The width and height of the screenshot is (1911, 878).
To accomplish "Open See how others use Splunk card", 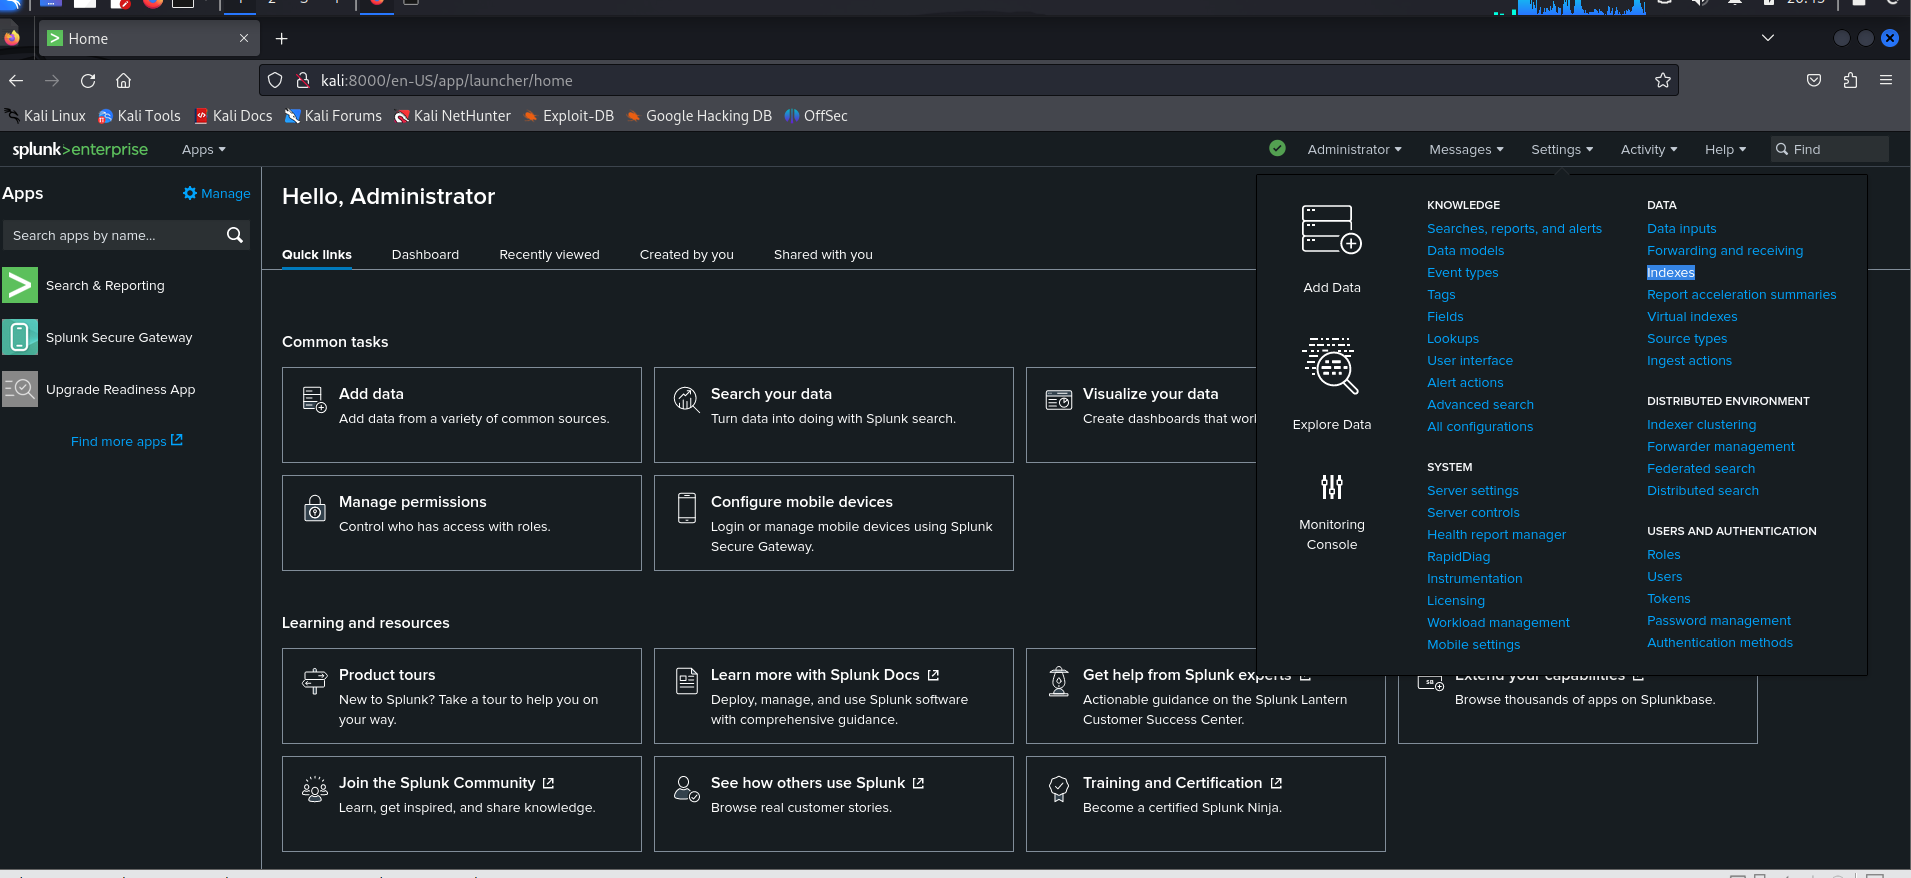I will pyautogui.click(x=833, y=803).
